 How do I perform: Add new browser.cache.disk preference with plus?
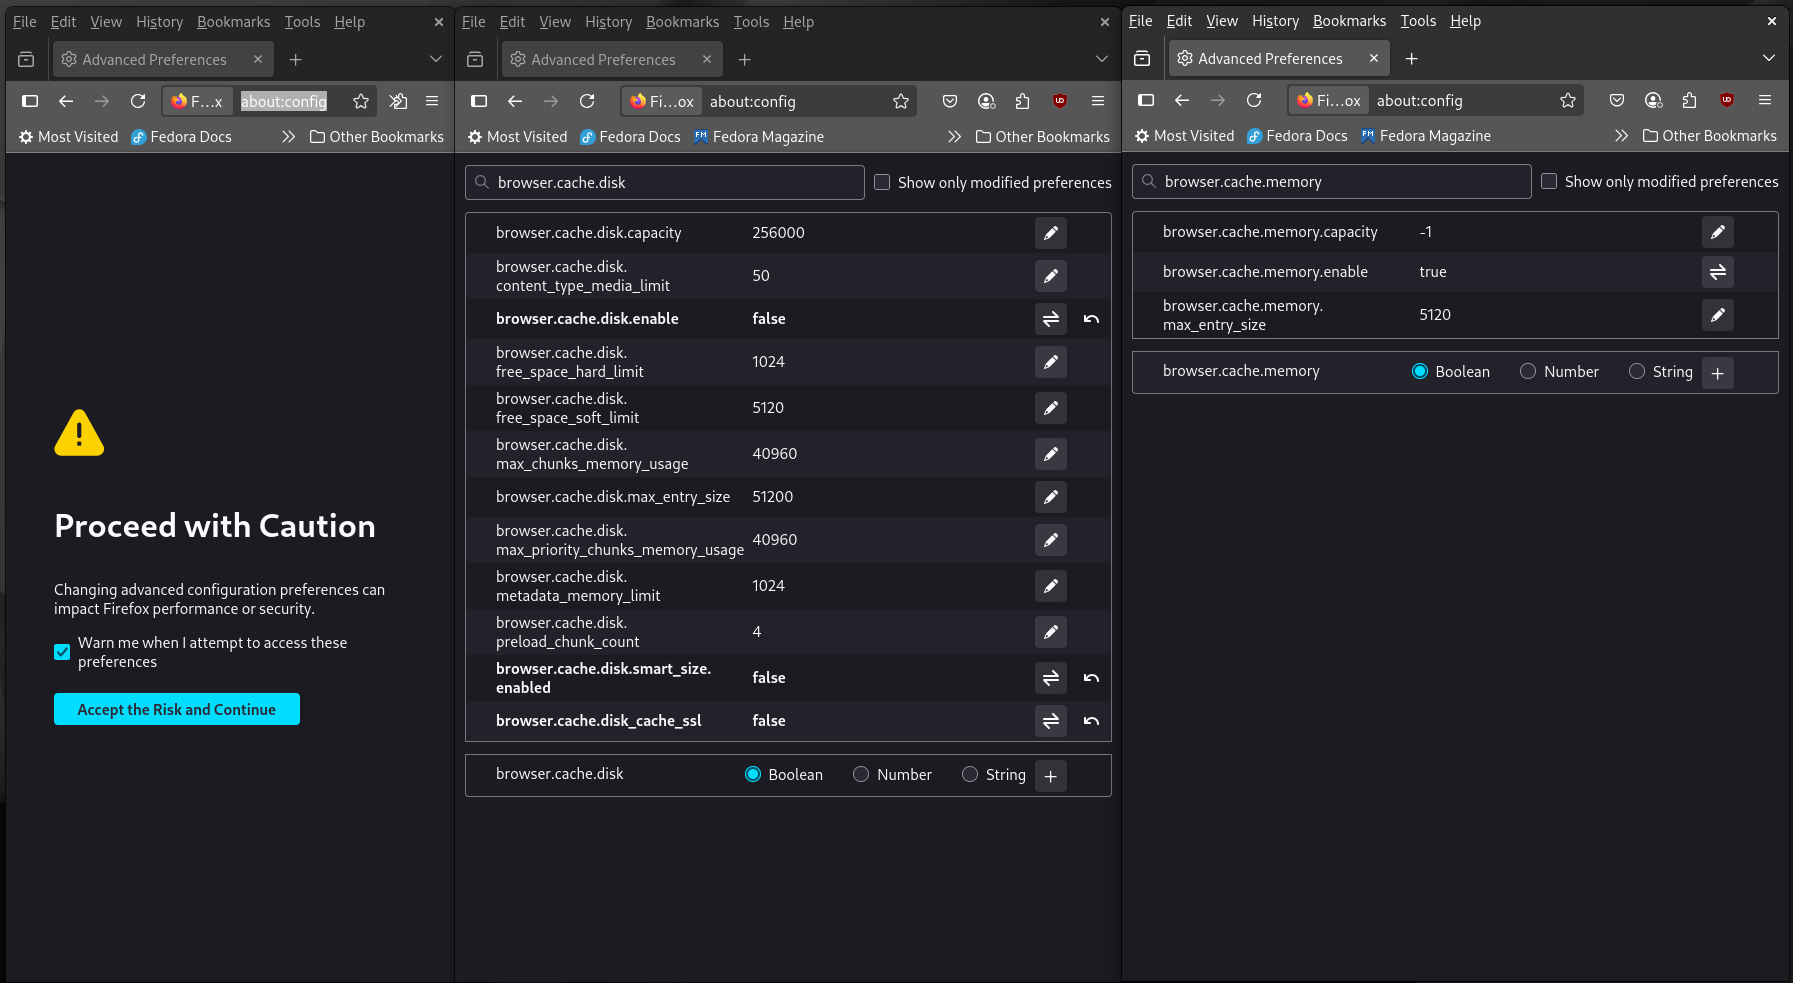1050,776
